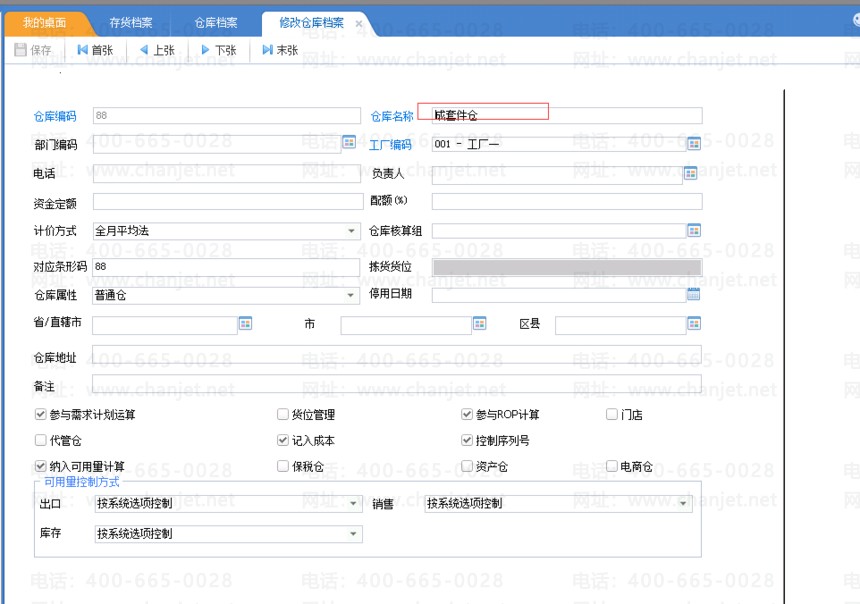Click the greyed 拣货货位 field
The height and width of the screenshot is (604, 860).
(x=567, y=267)
